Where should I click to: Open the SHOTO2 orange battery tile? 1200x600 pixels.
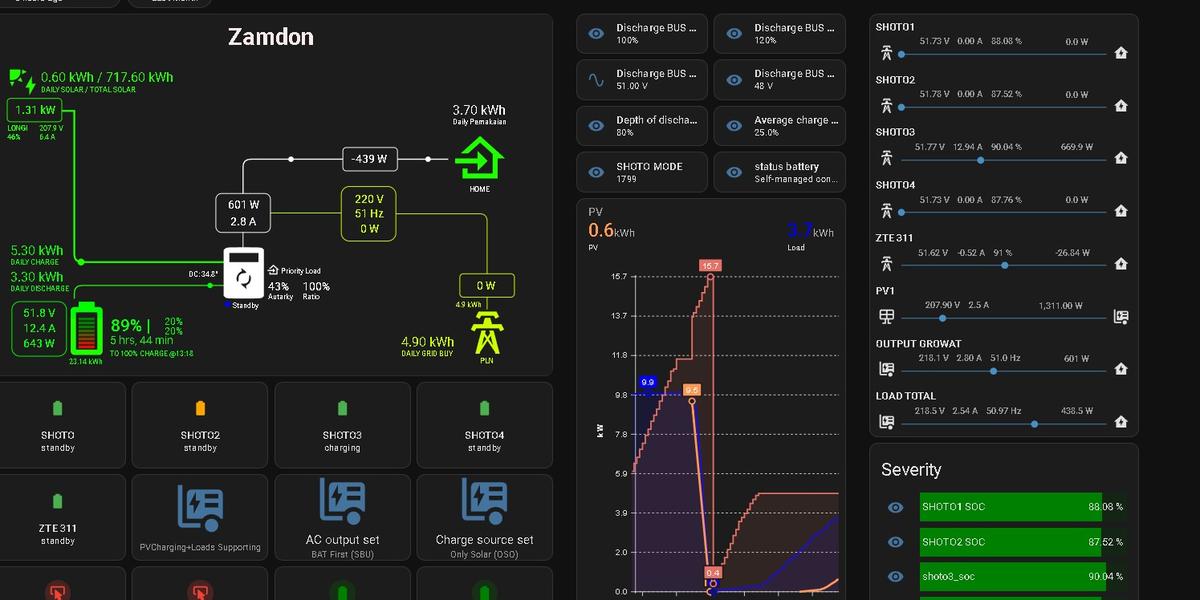(200, 425)
